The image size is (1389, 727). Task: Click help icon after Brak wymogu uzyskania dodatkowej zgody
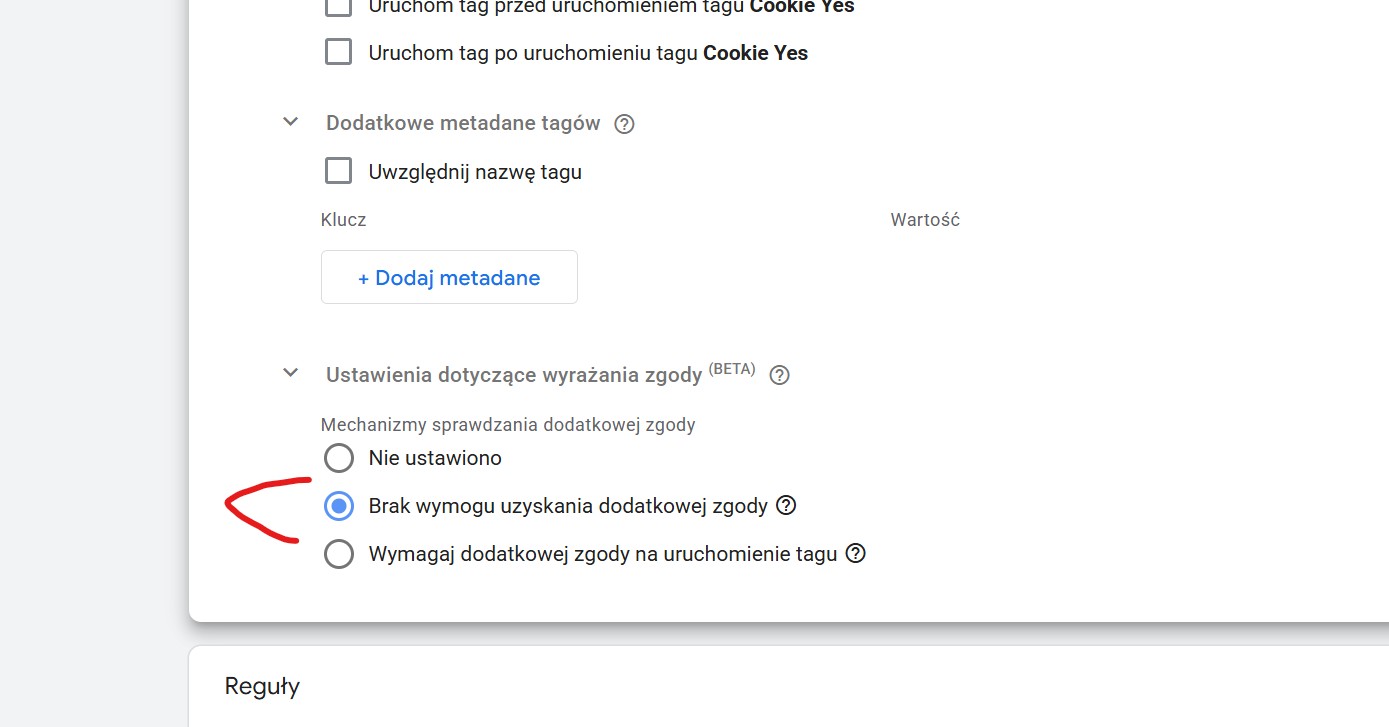(x=786, y=506)
